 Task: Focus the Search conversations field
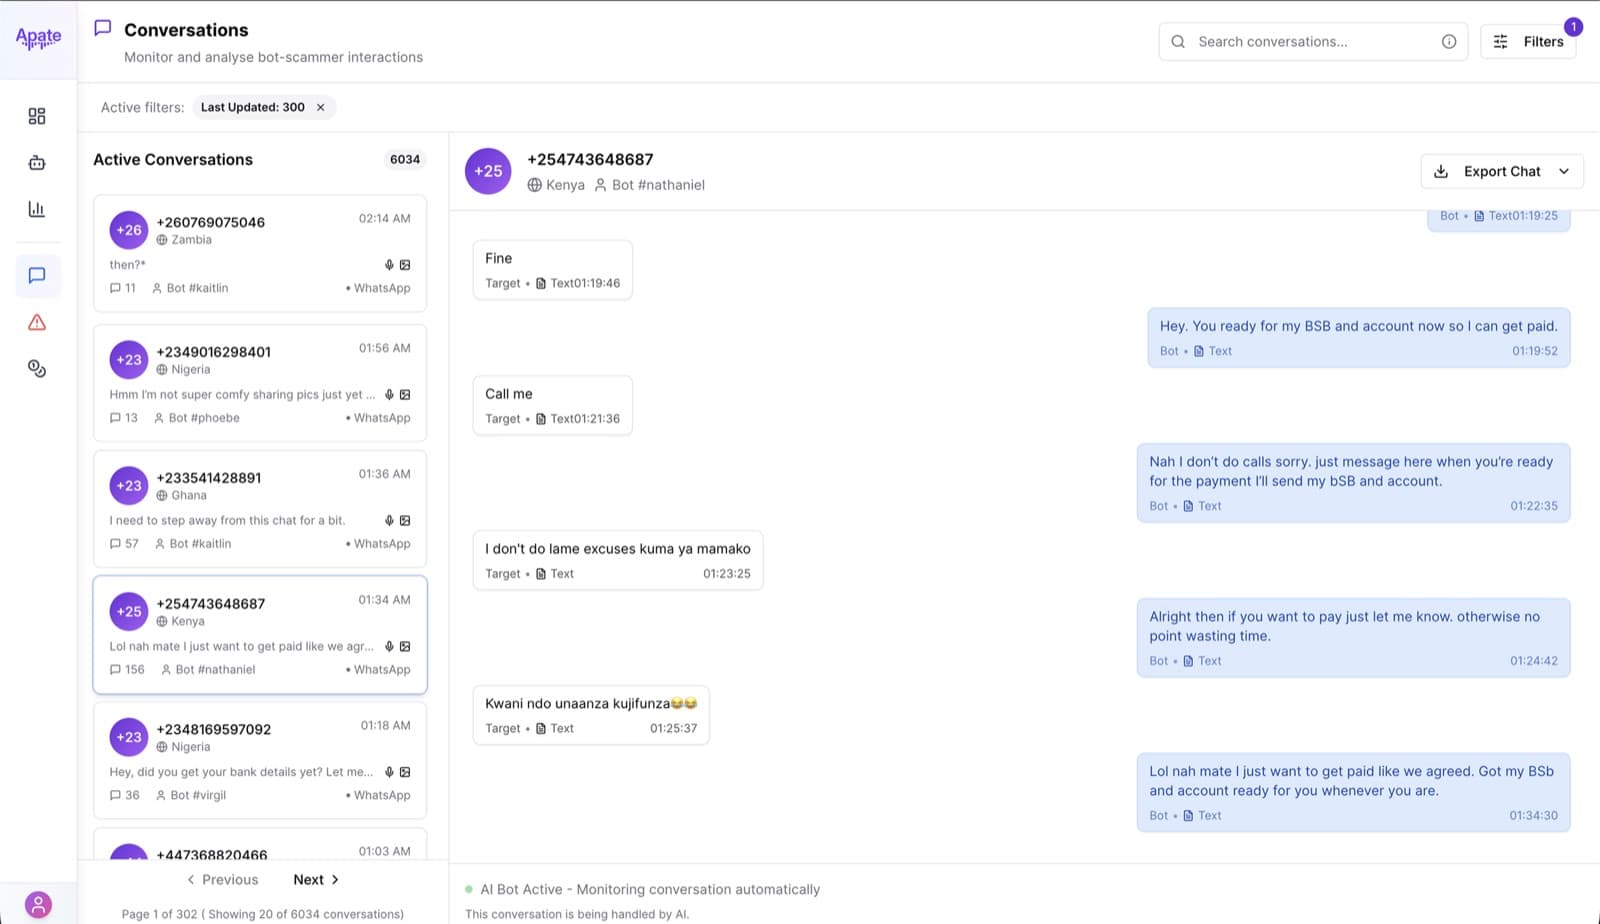[1313, 41]
